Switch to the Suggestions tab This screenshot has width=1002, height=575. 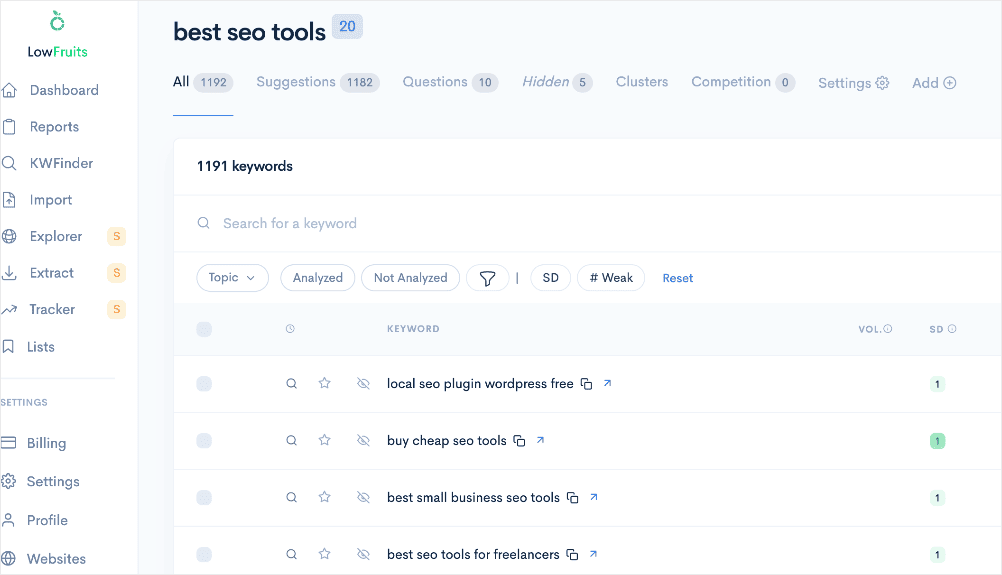coord(318,82)
